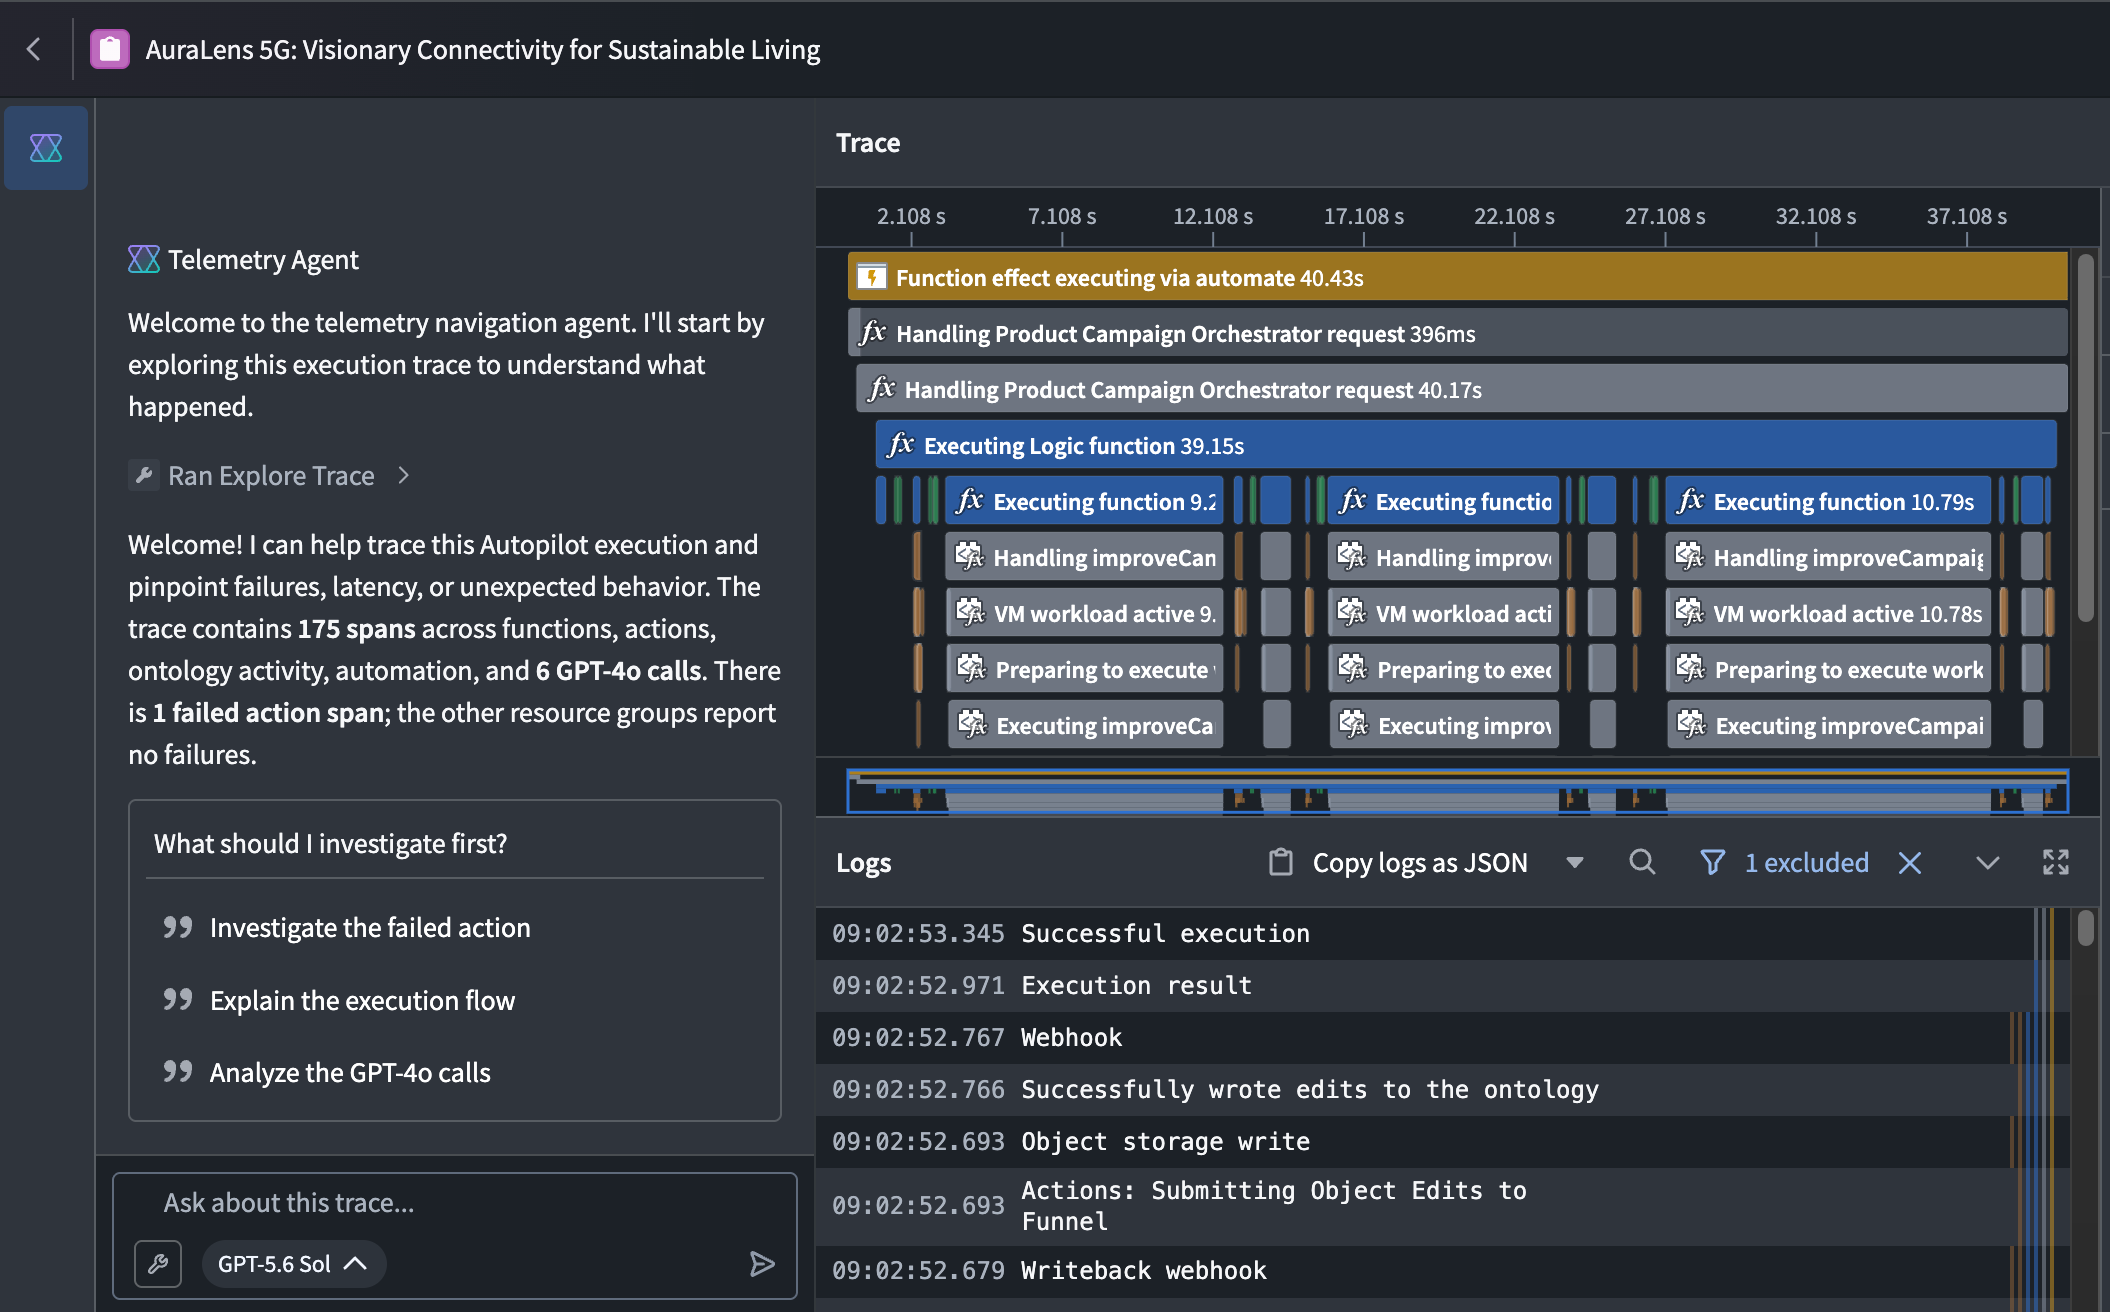Select the Writeback webhook log row
Viewport: 2110px width, 1312px height.
(1442, 1270)
